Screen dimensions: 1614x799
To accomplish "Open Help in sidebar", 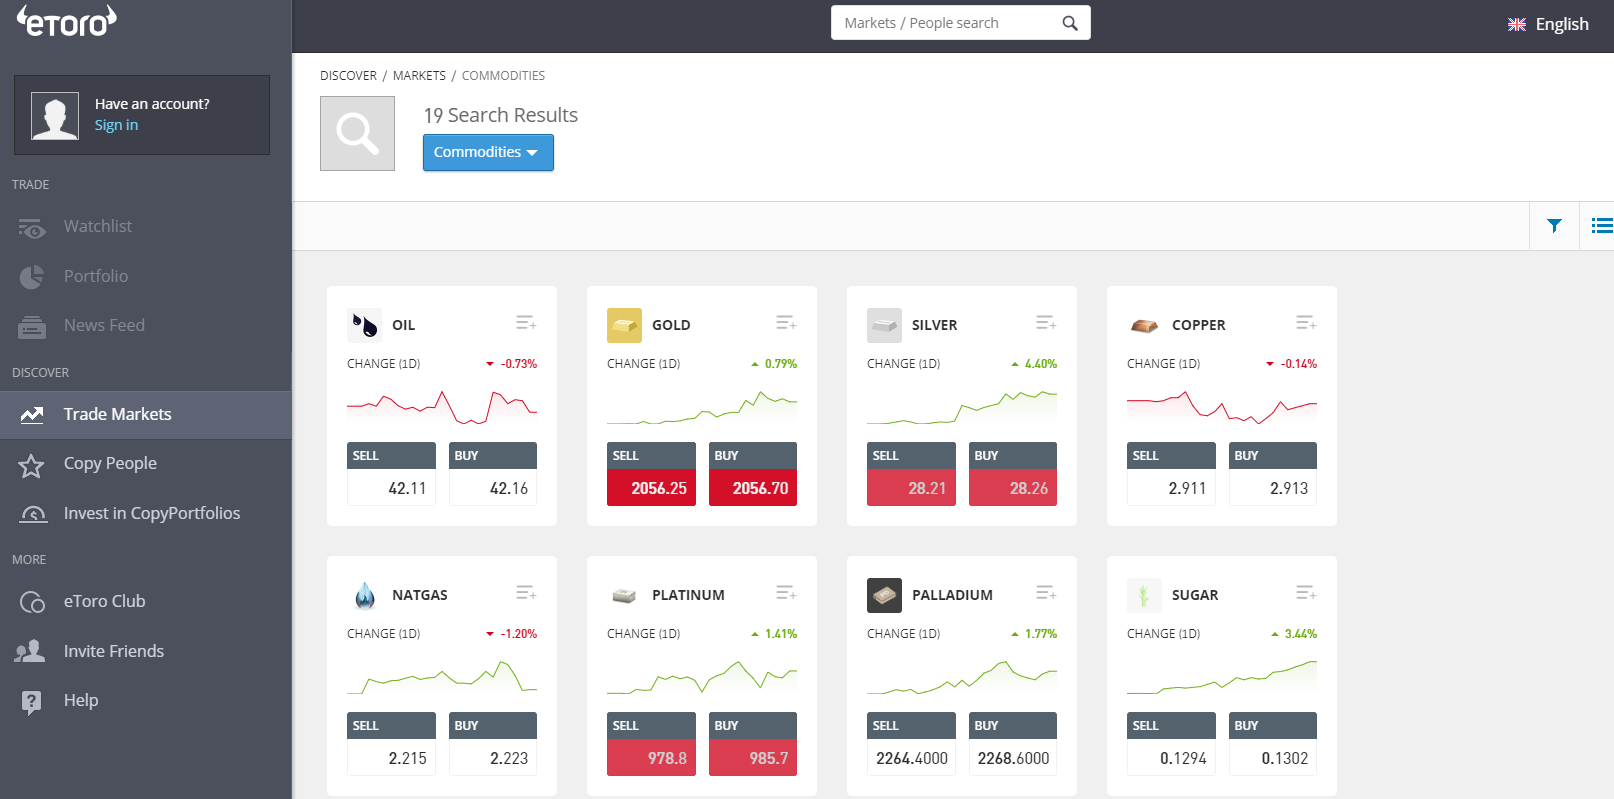I will (80, 700).
